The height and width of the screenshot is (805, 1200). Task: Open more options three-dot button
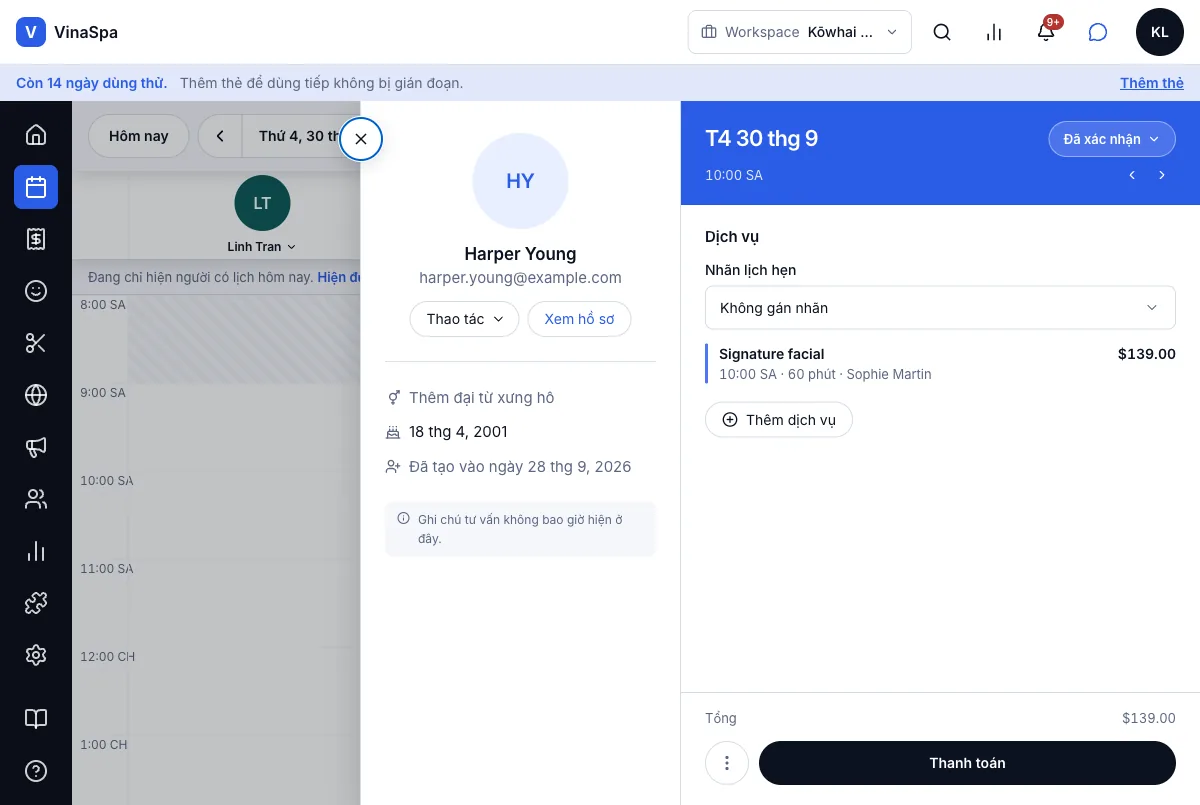click(x=727, y=763)
